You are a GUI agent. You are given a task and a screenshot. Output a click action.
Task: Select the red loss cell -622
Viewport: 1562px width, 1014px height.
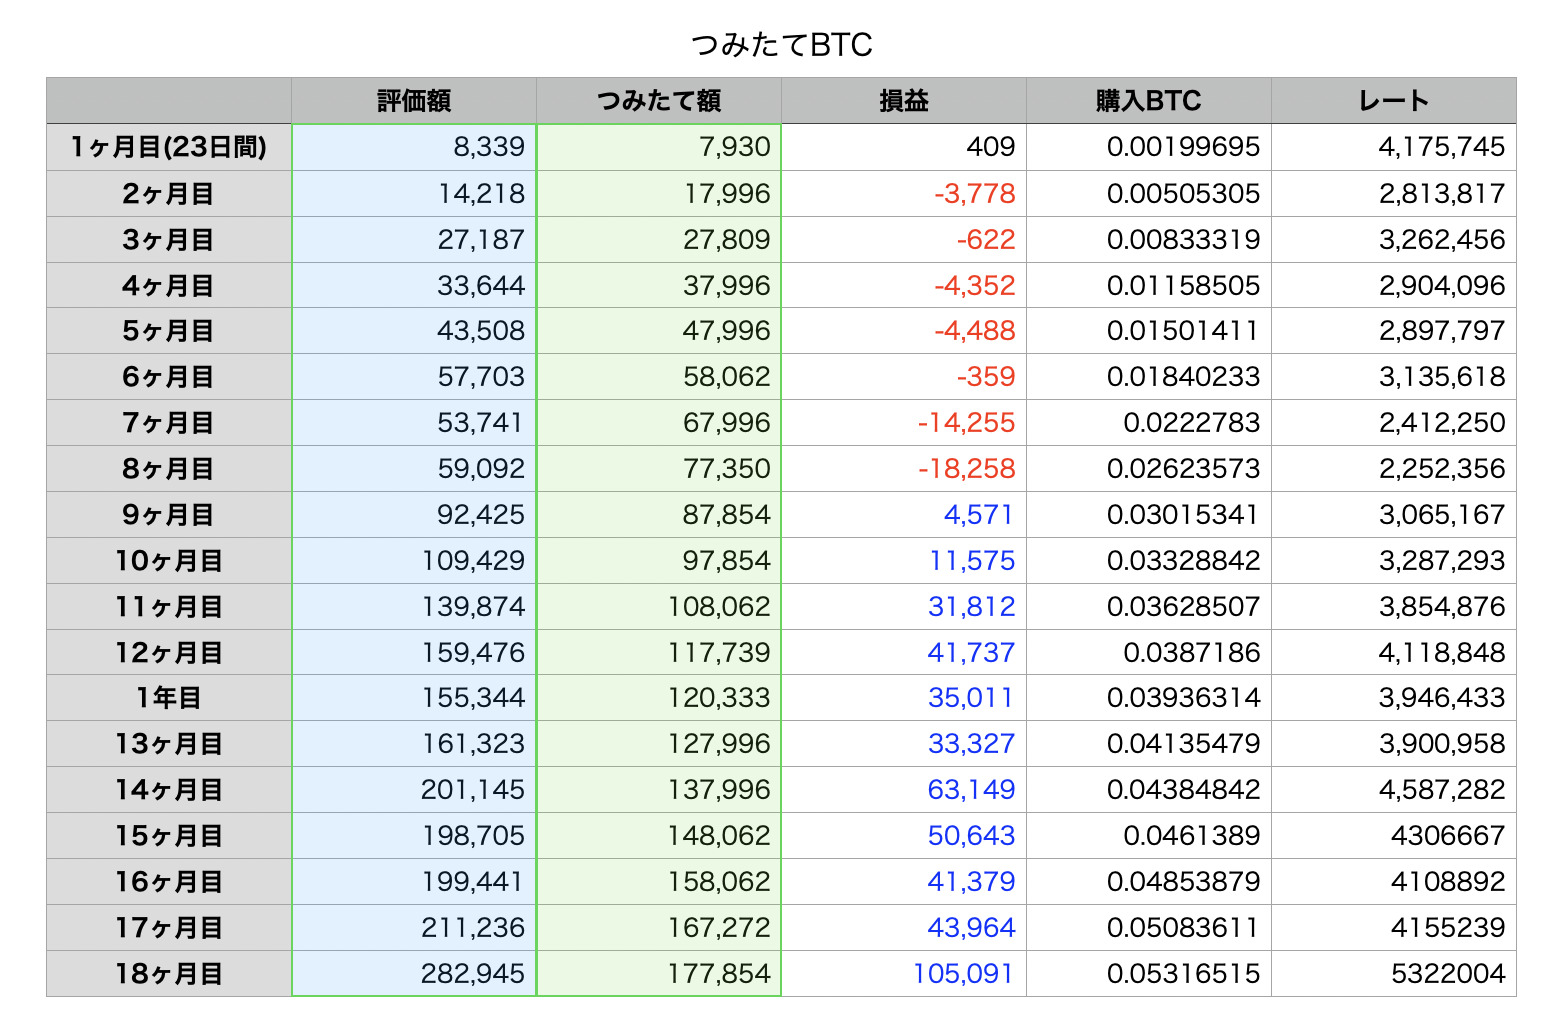(x=904, y=239)
